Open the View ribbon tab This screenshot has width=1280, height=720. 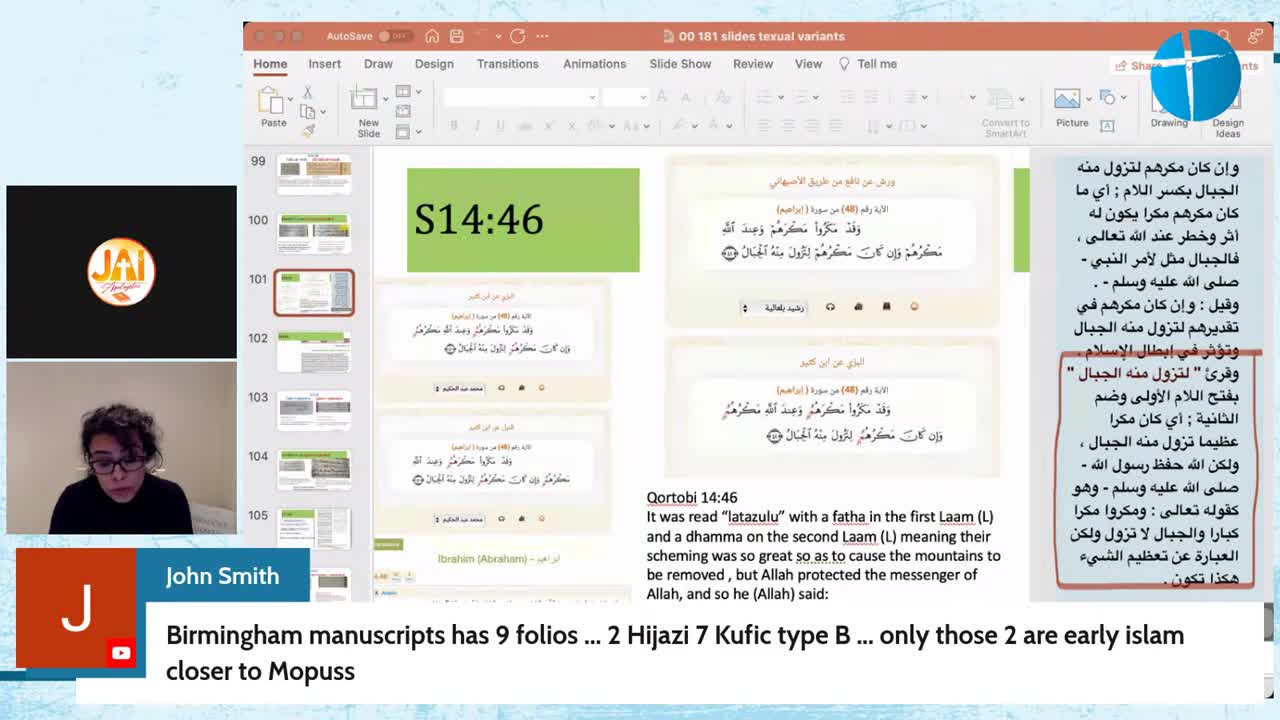tap(808, 64)
